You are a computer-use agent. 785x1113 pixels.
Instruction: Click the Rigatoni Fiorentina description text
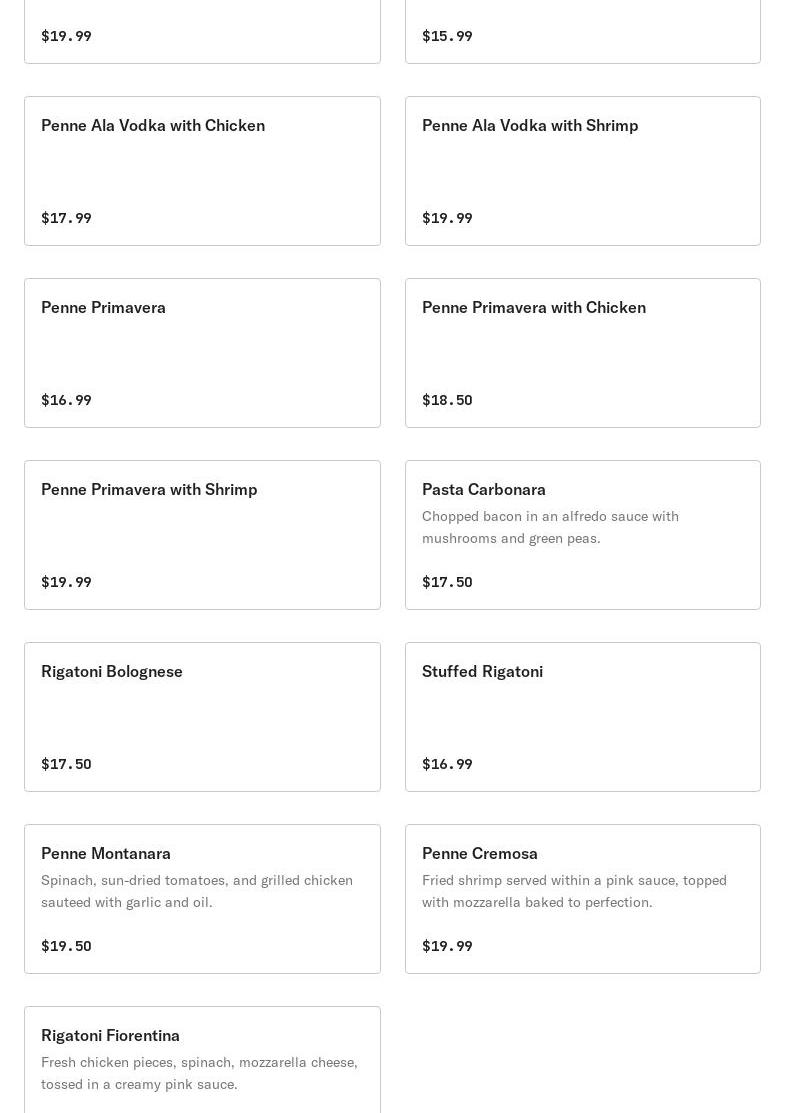tap(199, 1073)
